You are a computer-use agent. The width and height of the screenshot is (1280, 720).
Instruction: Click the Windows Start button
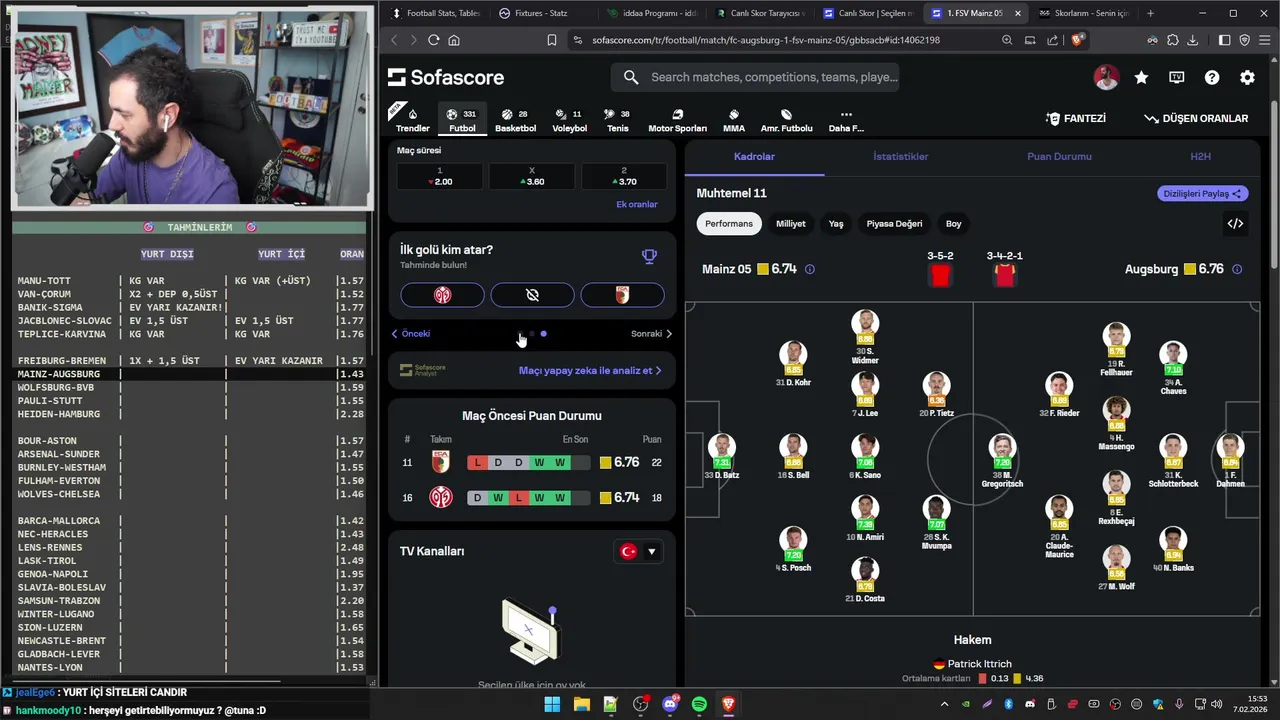pyautogui.click(x=552, y=704)
